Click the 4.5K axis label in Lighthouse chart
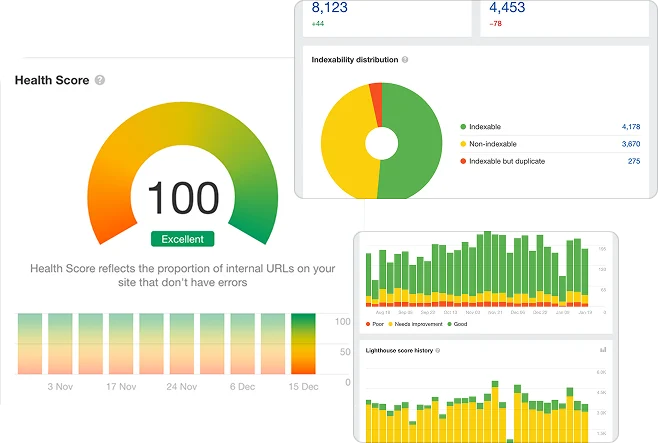658x443 pixels. tap(601, 393)
